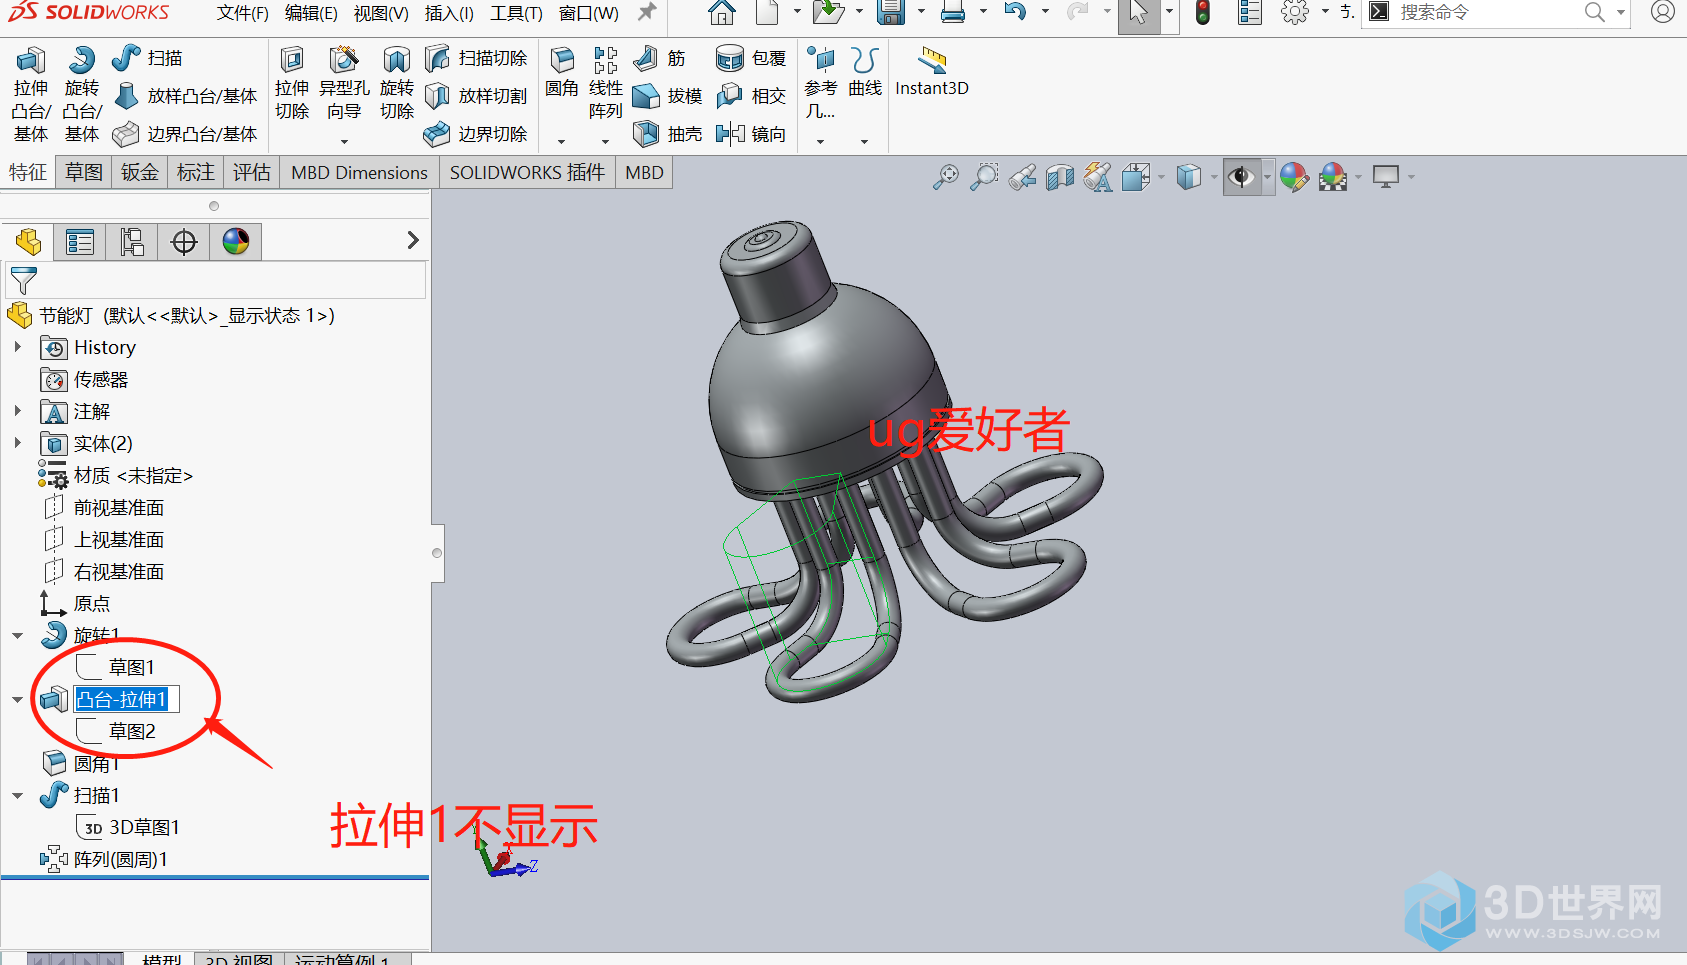Choose the 边界凸台/基体 boundary boss tool
Viewport: 1687px width, 965px height.
pyautogui.click(x=186, y=134)
